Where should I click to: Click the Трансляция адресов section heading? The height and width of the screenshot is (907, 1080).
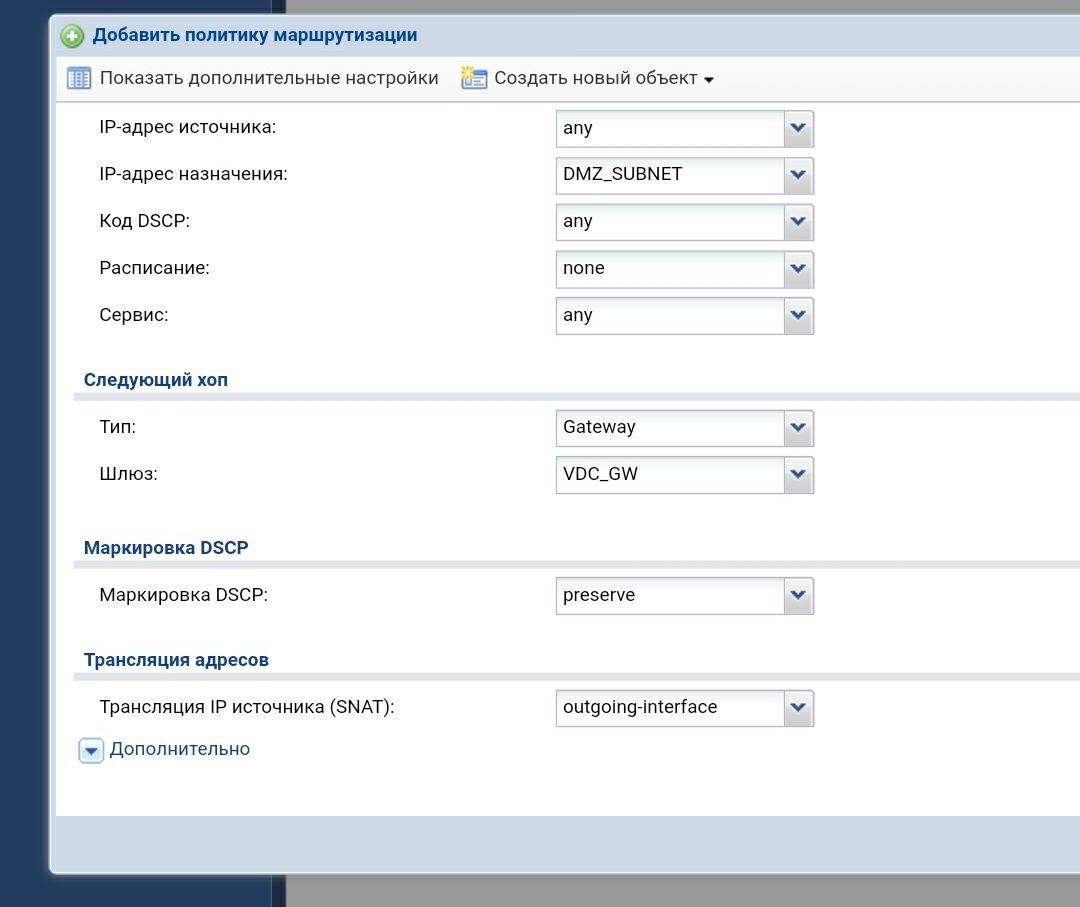[x=176, y=660]
